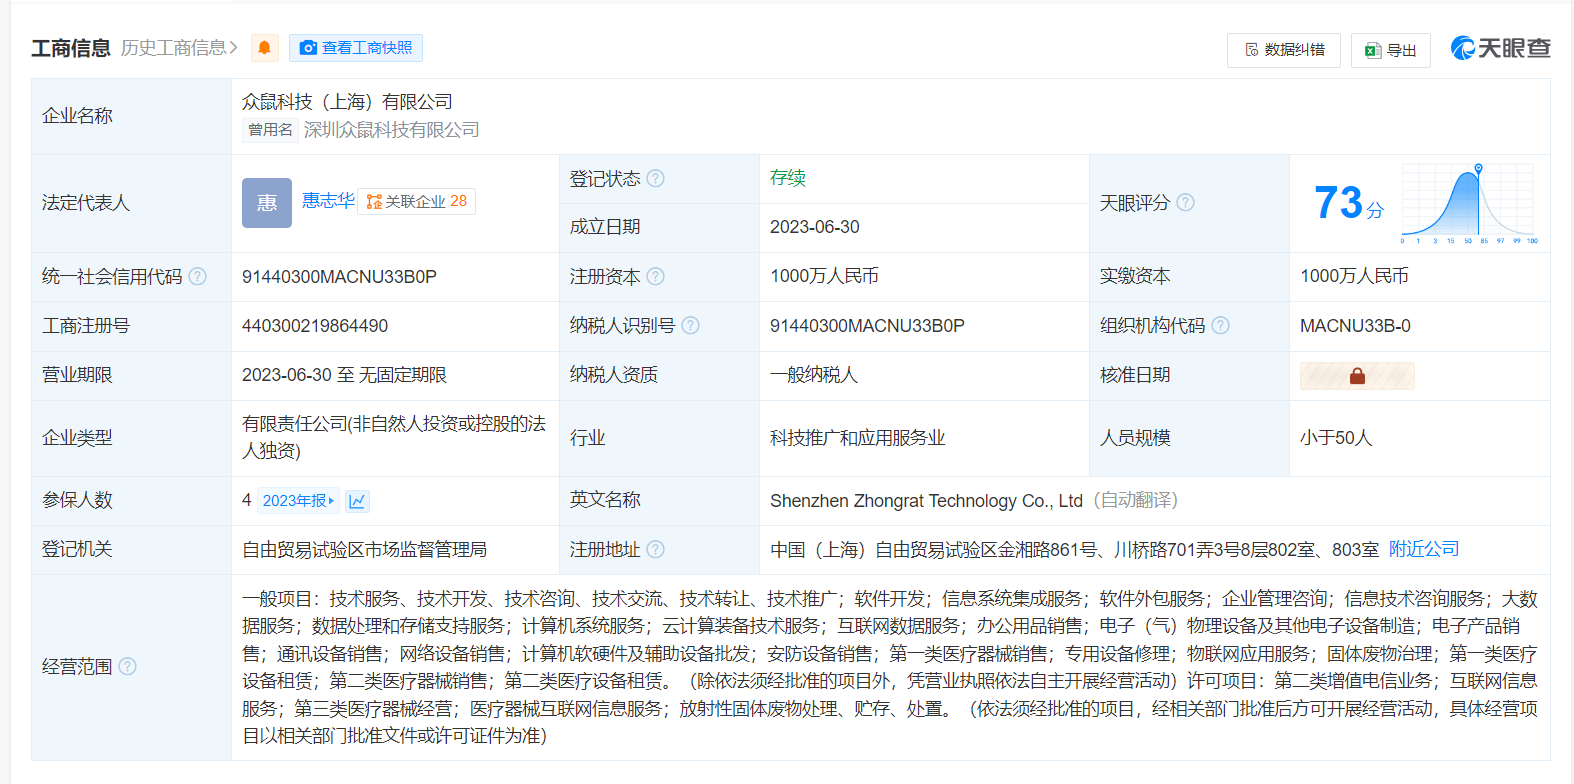1574x784 pixels.
Task: Click help icon next to 登记状态
Action: pyautogui.click(x=655, y=178)
